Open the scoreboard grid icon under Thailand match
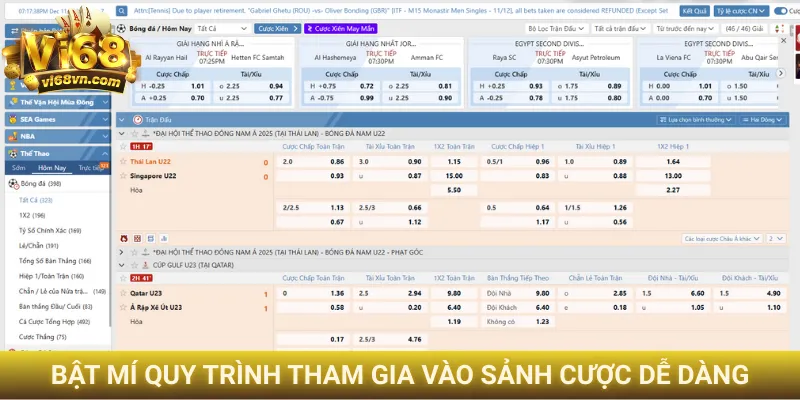This screenshot has width=800, height=400. point(137,238)
